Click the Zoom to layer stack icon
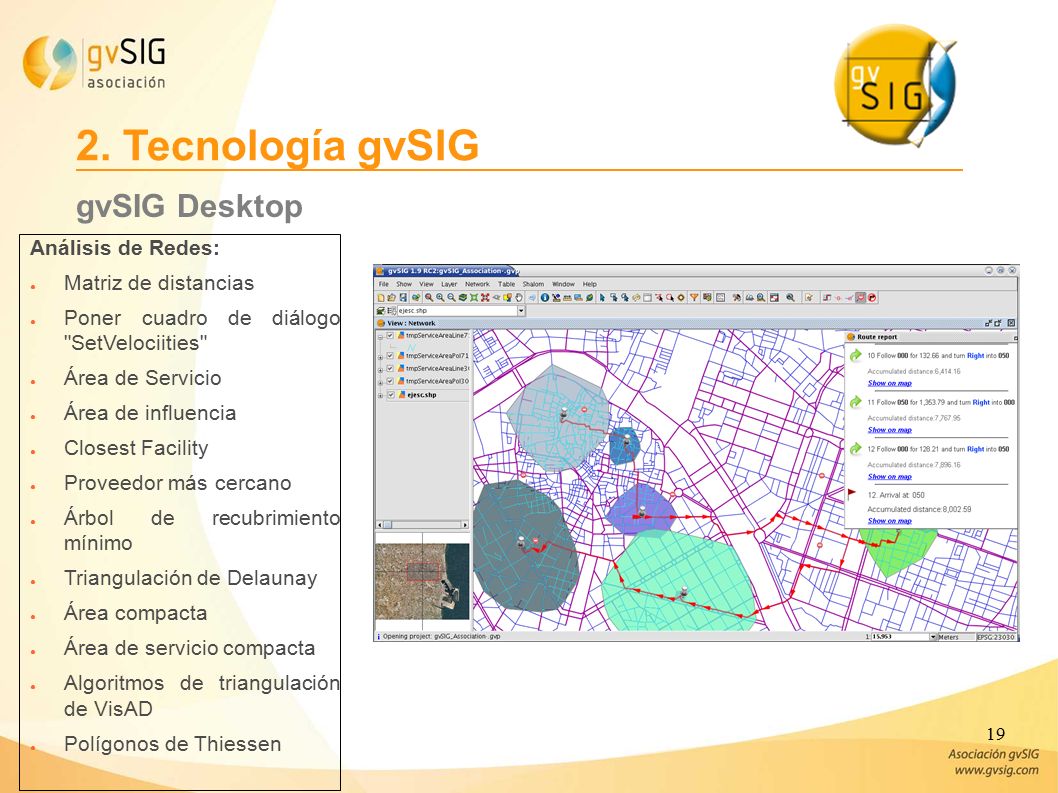 [463, 298]
